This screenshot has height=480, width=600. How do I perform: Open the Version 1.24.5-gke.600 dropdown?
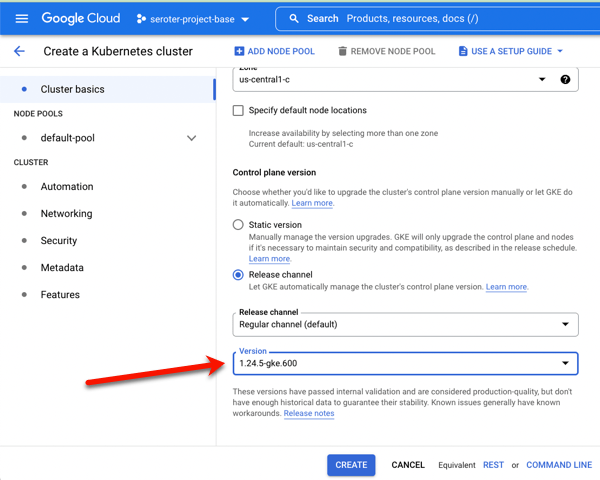(405, 363)
